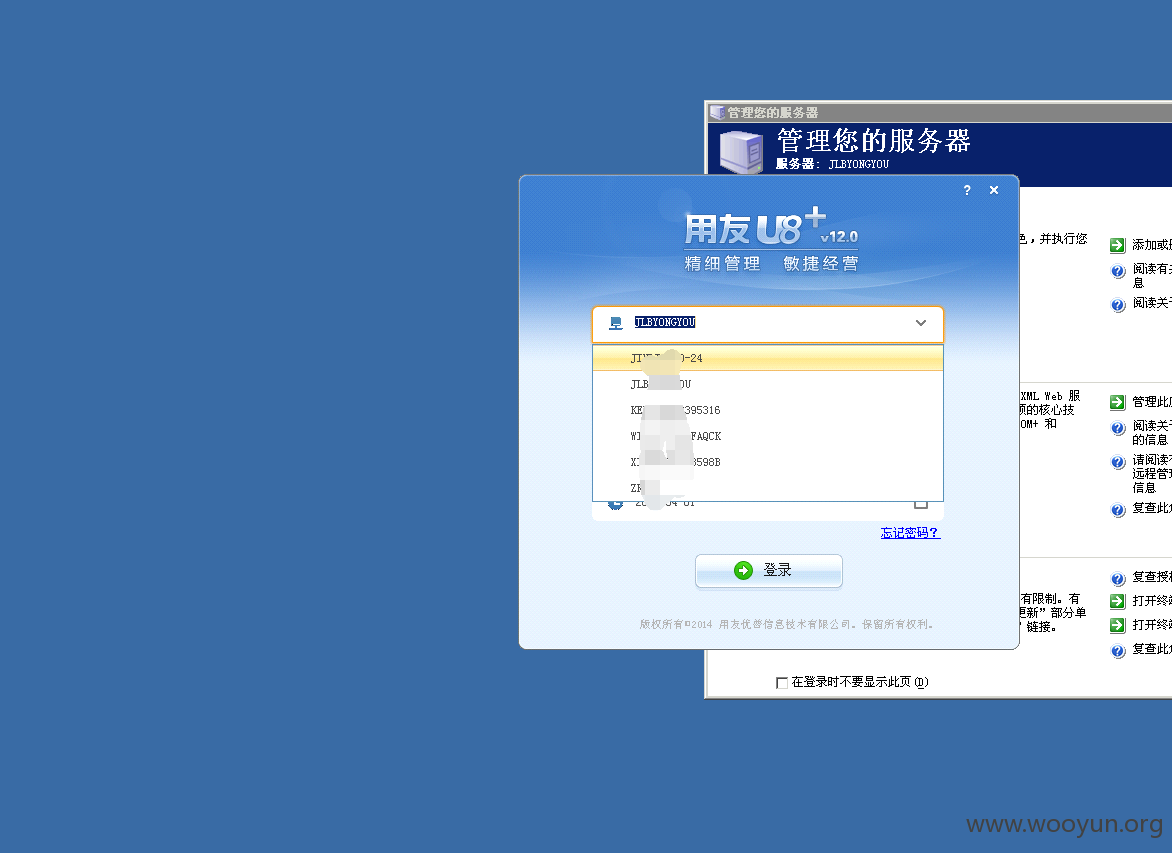Open the server name dropdown arrow
Viewport: 1172px width, 853px height.
(x=921, y=323)
